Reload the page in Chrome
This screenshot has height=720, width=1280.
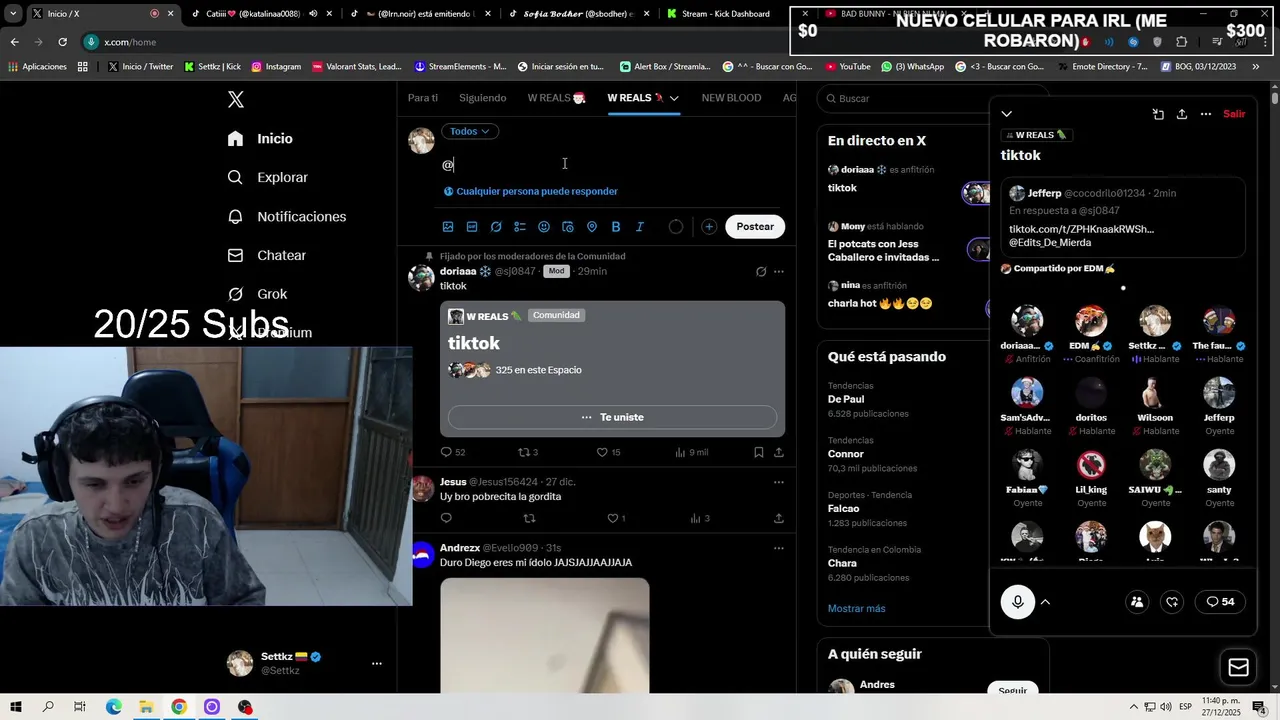[62, 42]
